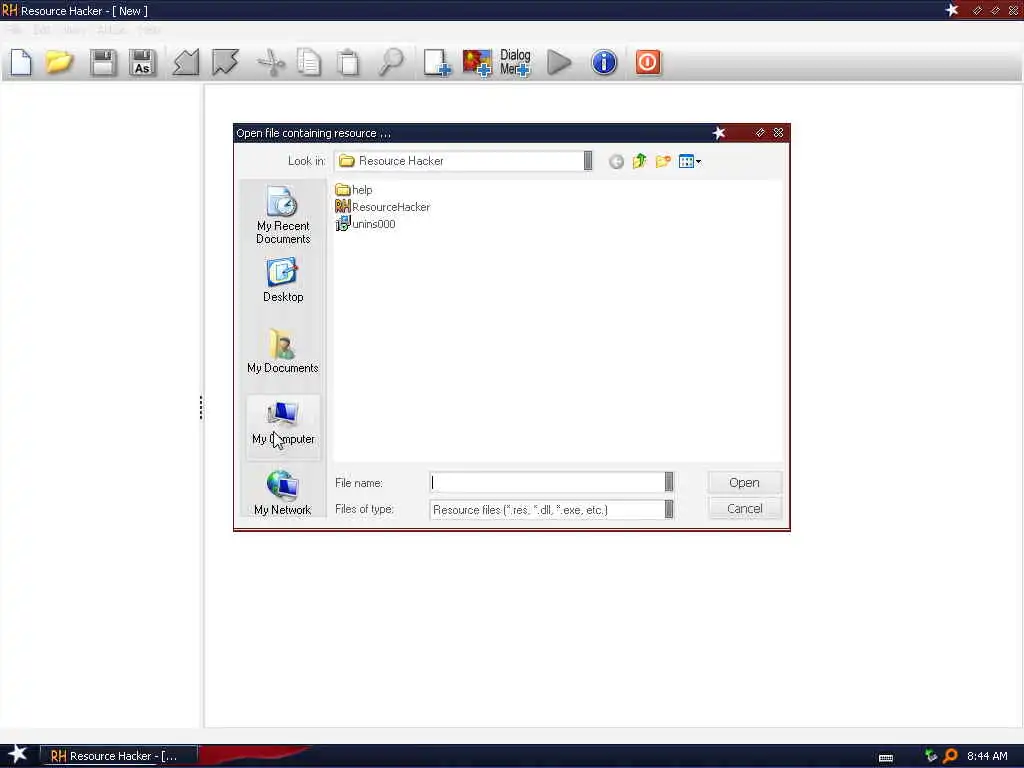Click the Open button
The height and width of the screenshot is (768, 1024).
744,483
